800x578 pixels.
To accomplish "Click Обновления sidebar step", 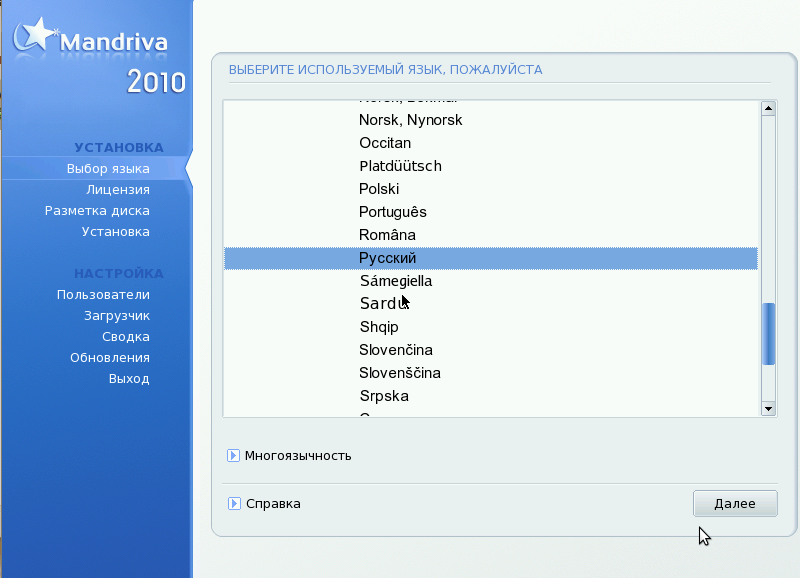I will [110, 358].
